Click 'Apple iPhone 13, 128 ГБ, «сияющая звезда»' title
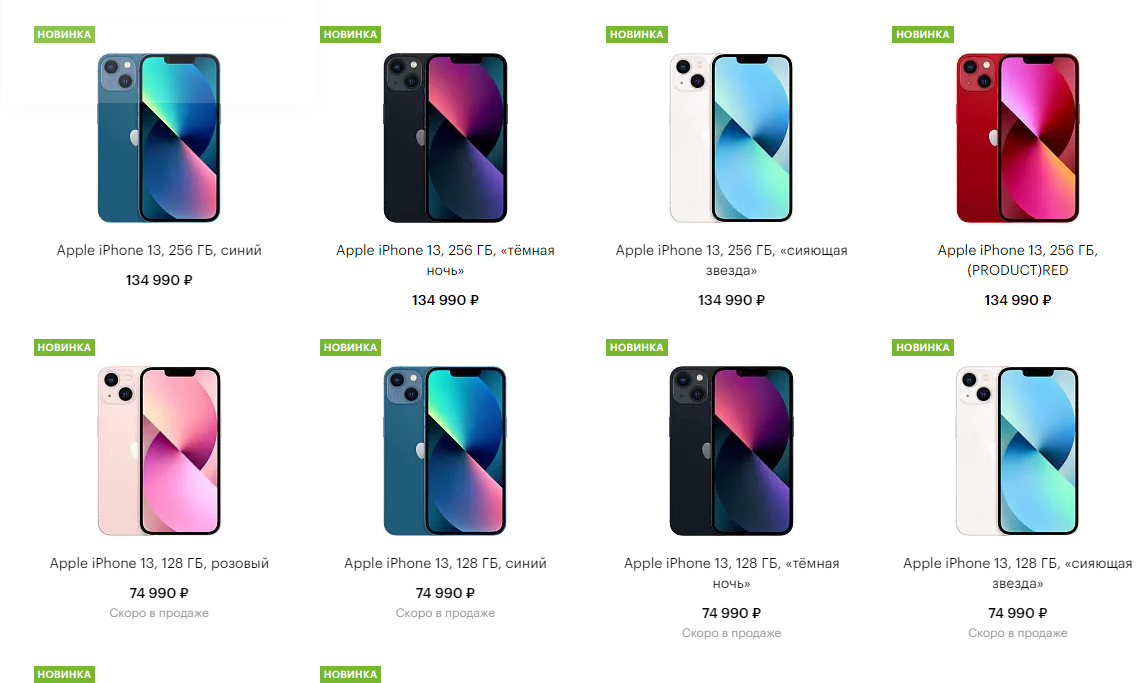Viewport: 1148px width, 683px height. (x=1017, y=573)
